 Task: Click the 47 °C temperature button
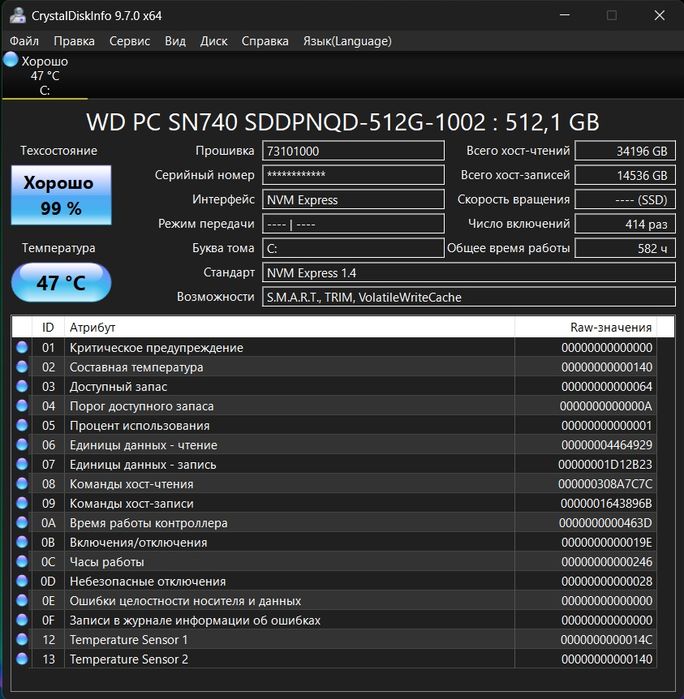tap(61, 282)
